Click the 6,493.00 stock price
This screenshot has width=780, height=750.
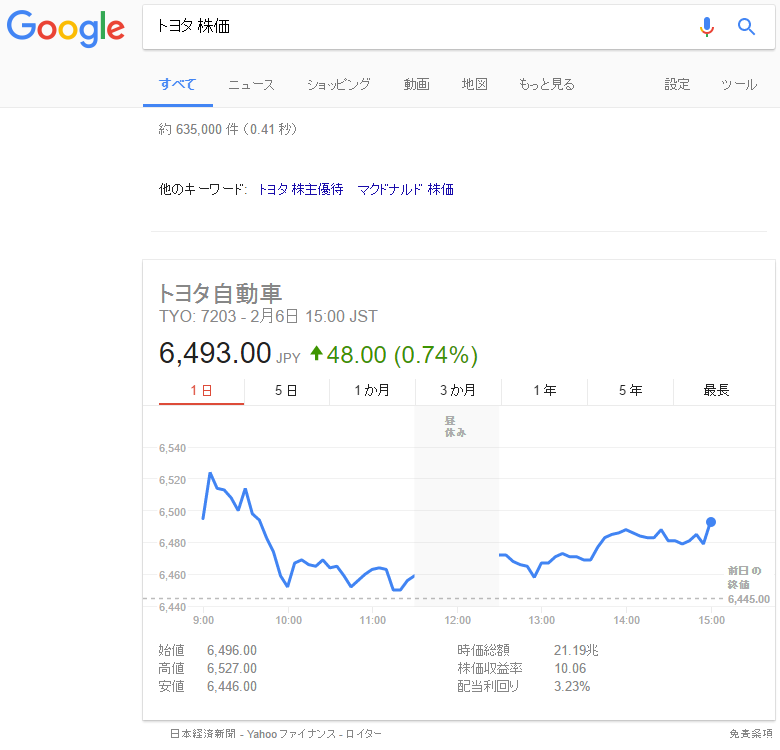(x=215, y=353)
